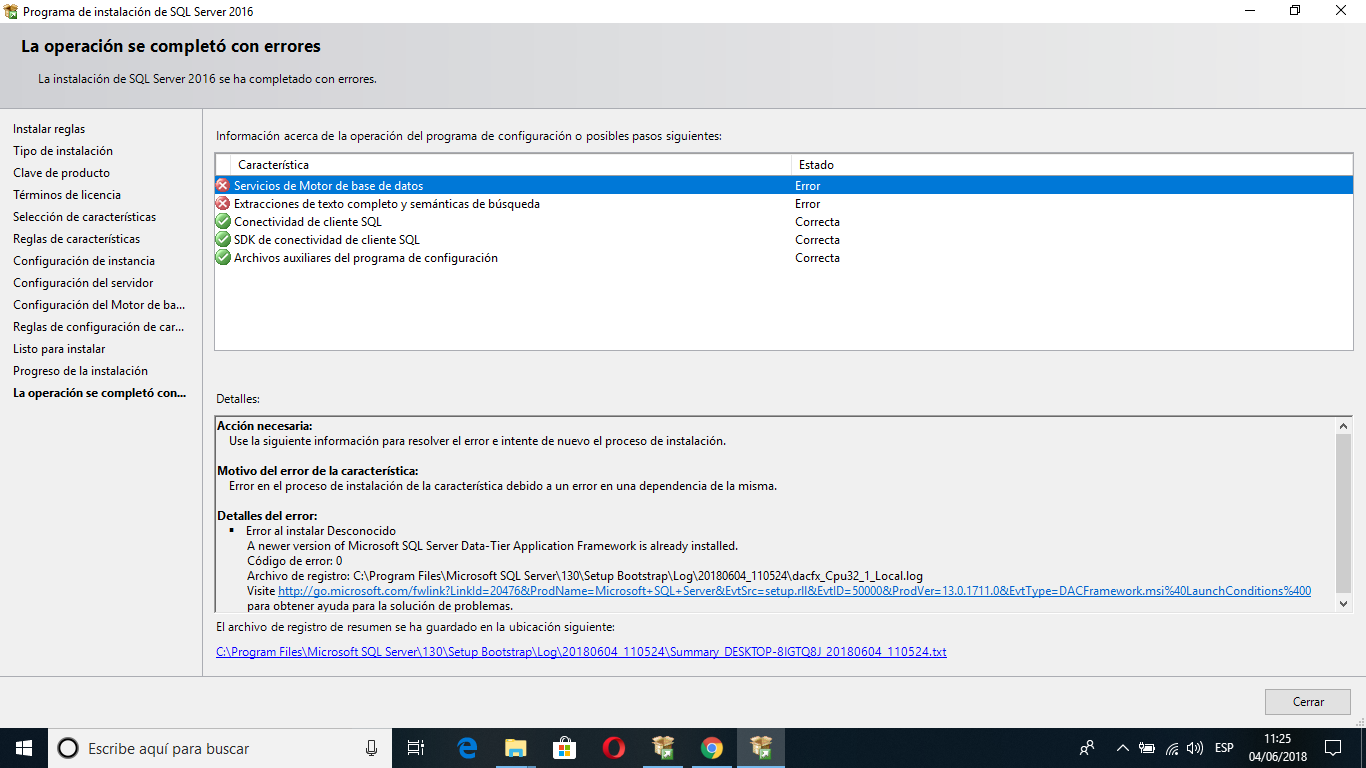The image size is (1366, 768).
Task: Select the Extracciones de texto completo row
Action: tap(784, 204)
